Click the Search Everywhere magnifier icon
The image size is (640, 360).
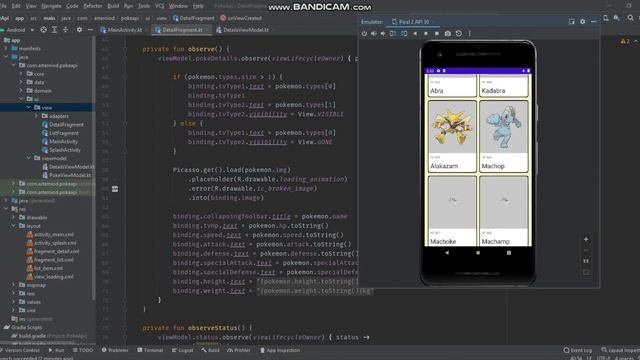(631, 18)
